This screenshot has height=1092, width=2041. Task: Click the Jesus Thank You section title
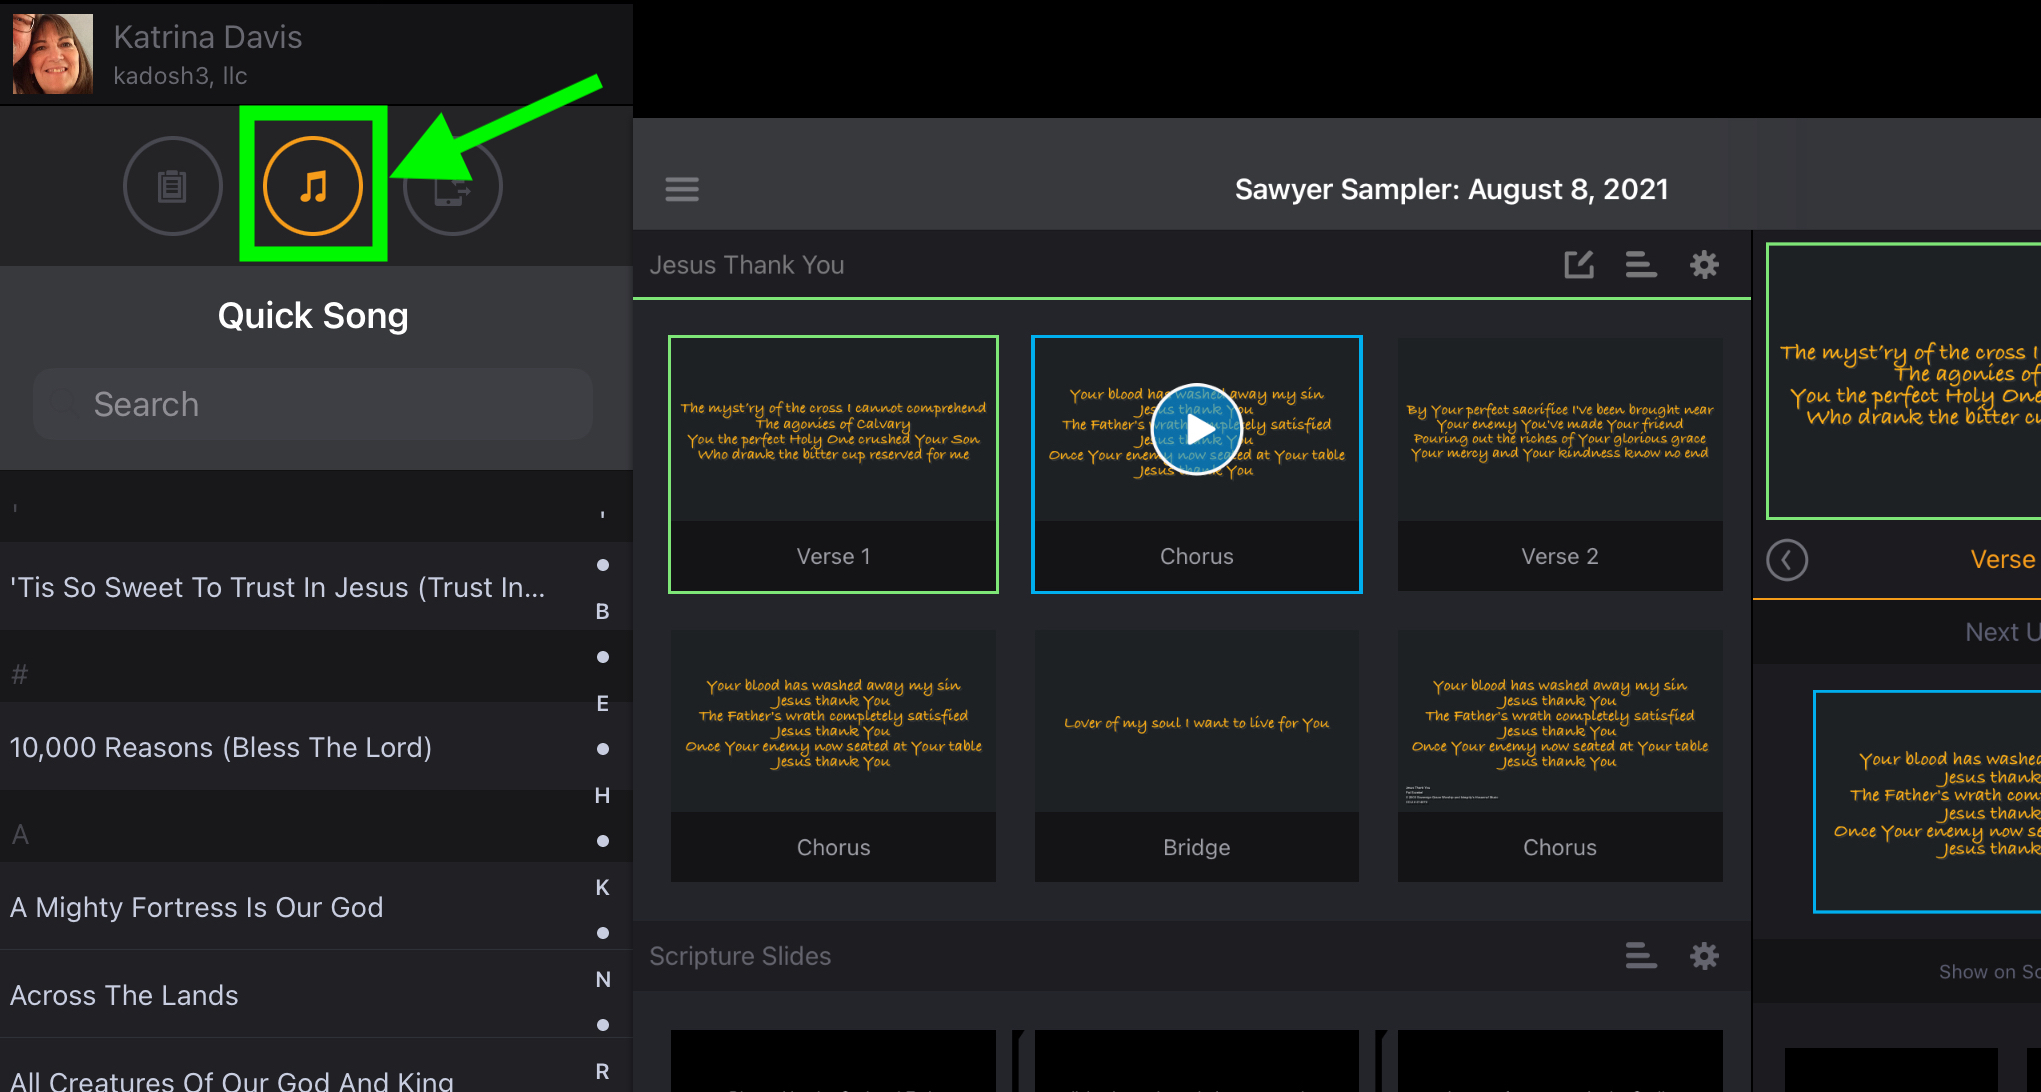(x=747, y=265)
